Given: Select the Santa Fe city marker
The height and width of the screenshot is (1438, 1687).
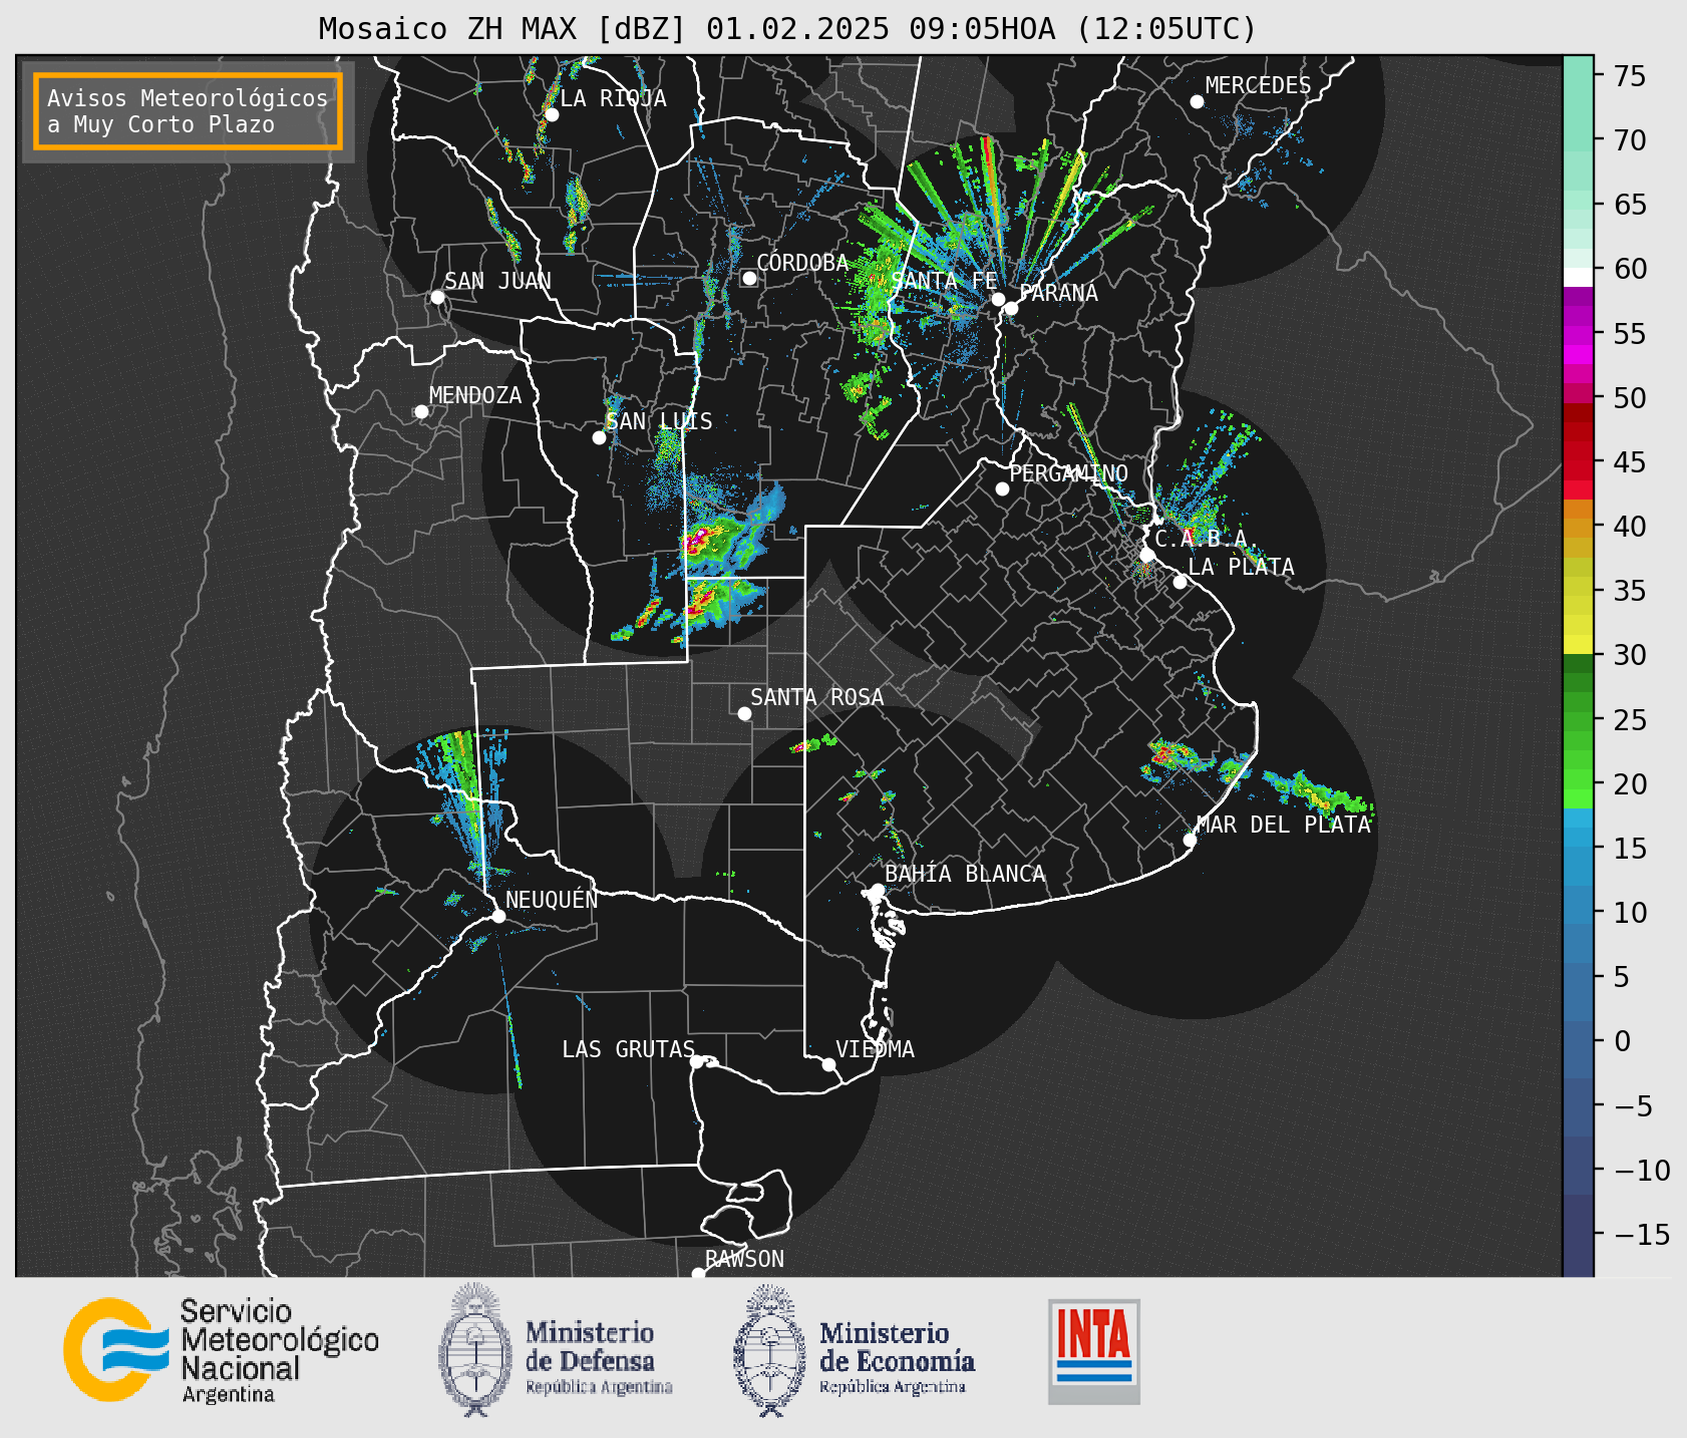Looking at the screenshot, I should [998, 299].
